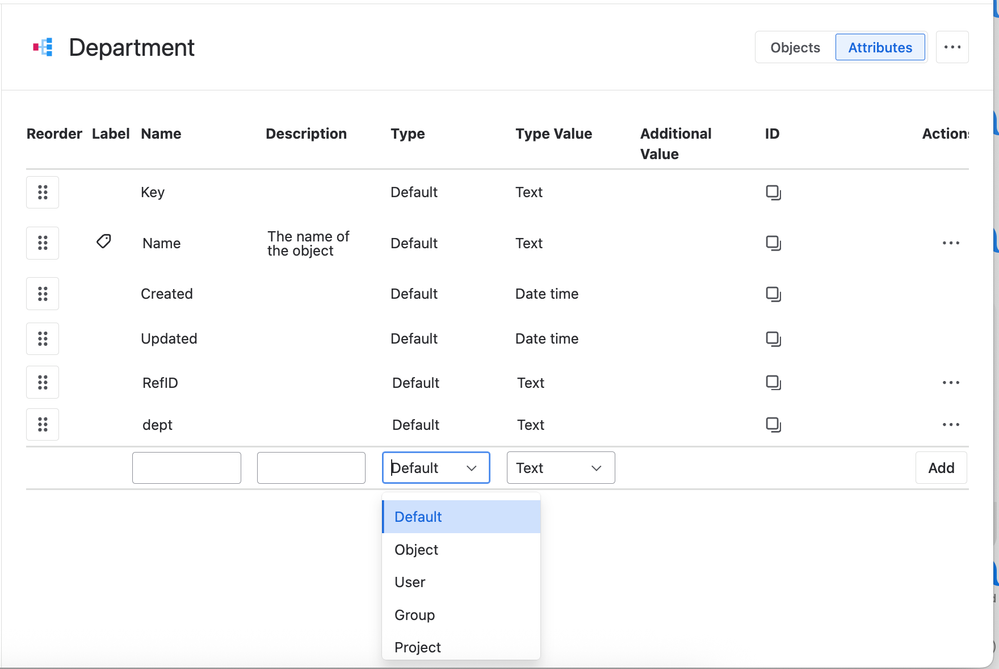Click reorder handle for Created row
999x669 pixels.
click(42, 294)
